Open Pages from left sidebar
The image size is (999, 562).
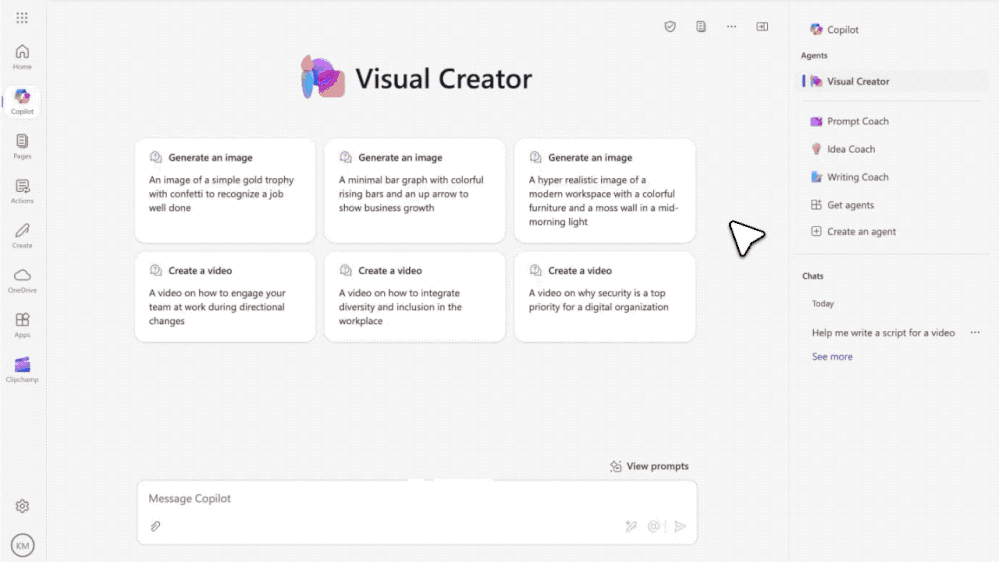(22, 146)
